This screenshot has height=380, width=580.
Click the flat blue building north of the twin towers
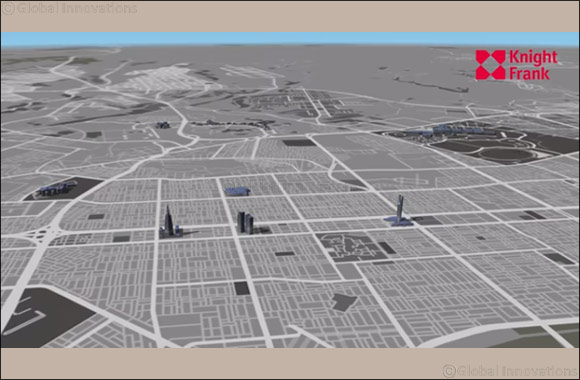point(238,191)
